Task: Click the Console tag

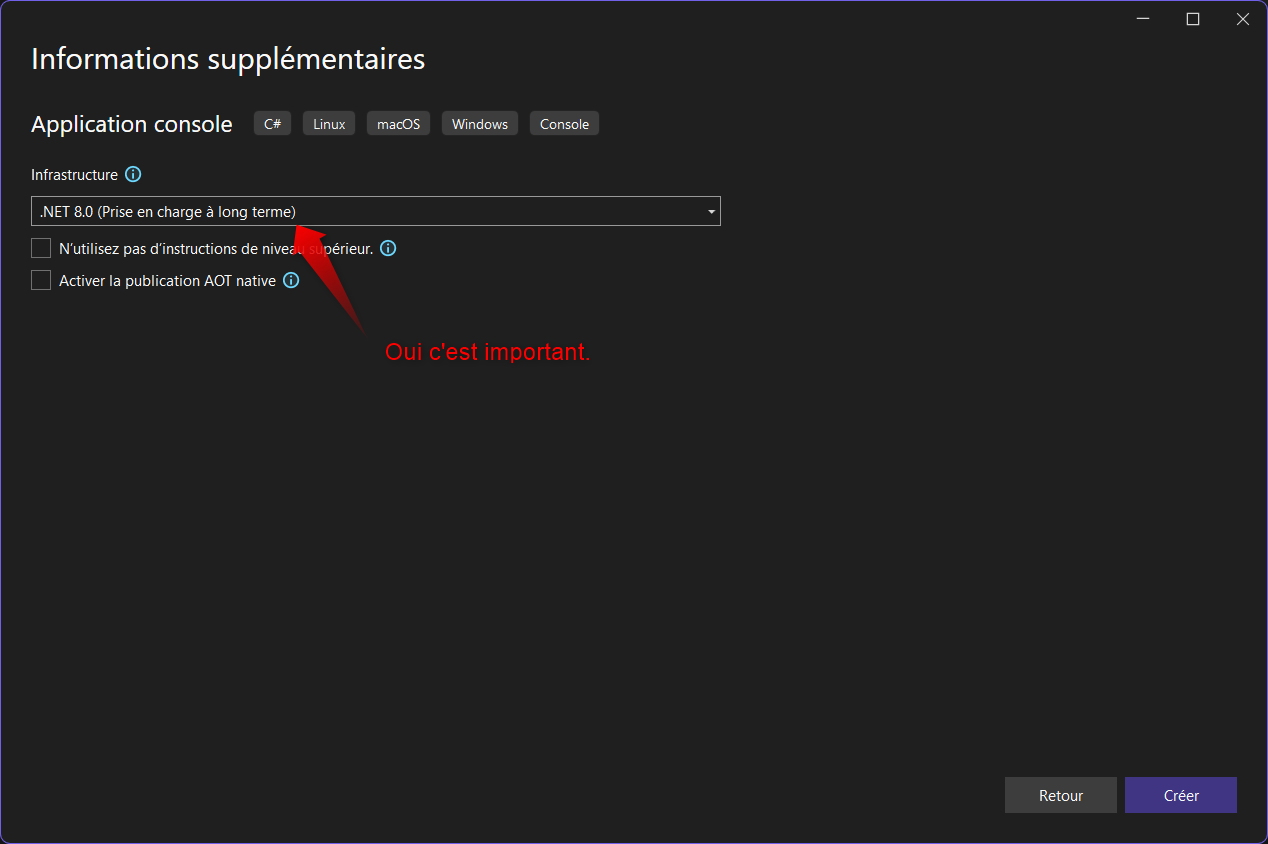Action: click(564, 124)
